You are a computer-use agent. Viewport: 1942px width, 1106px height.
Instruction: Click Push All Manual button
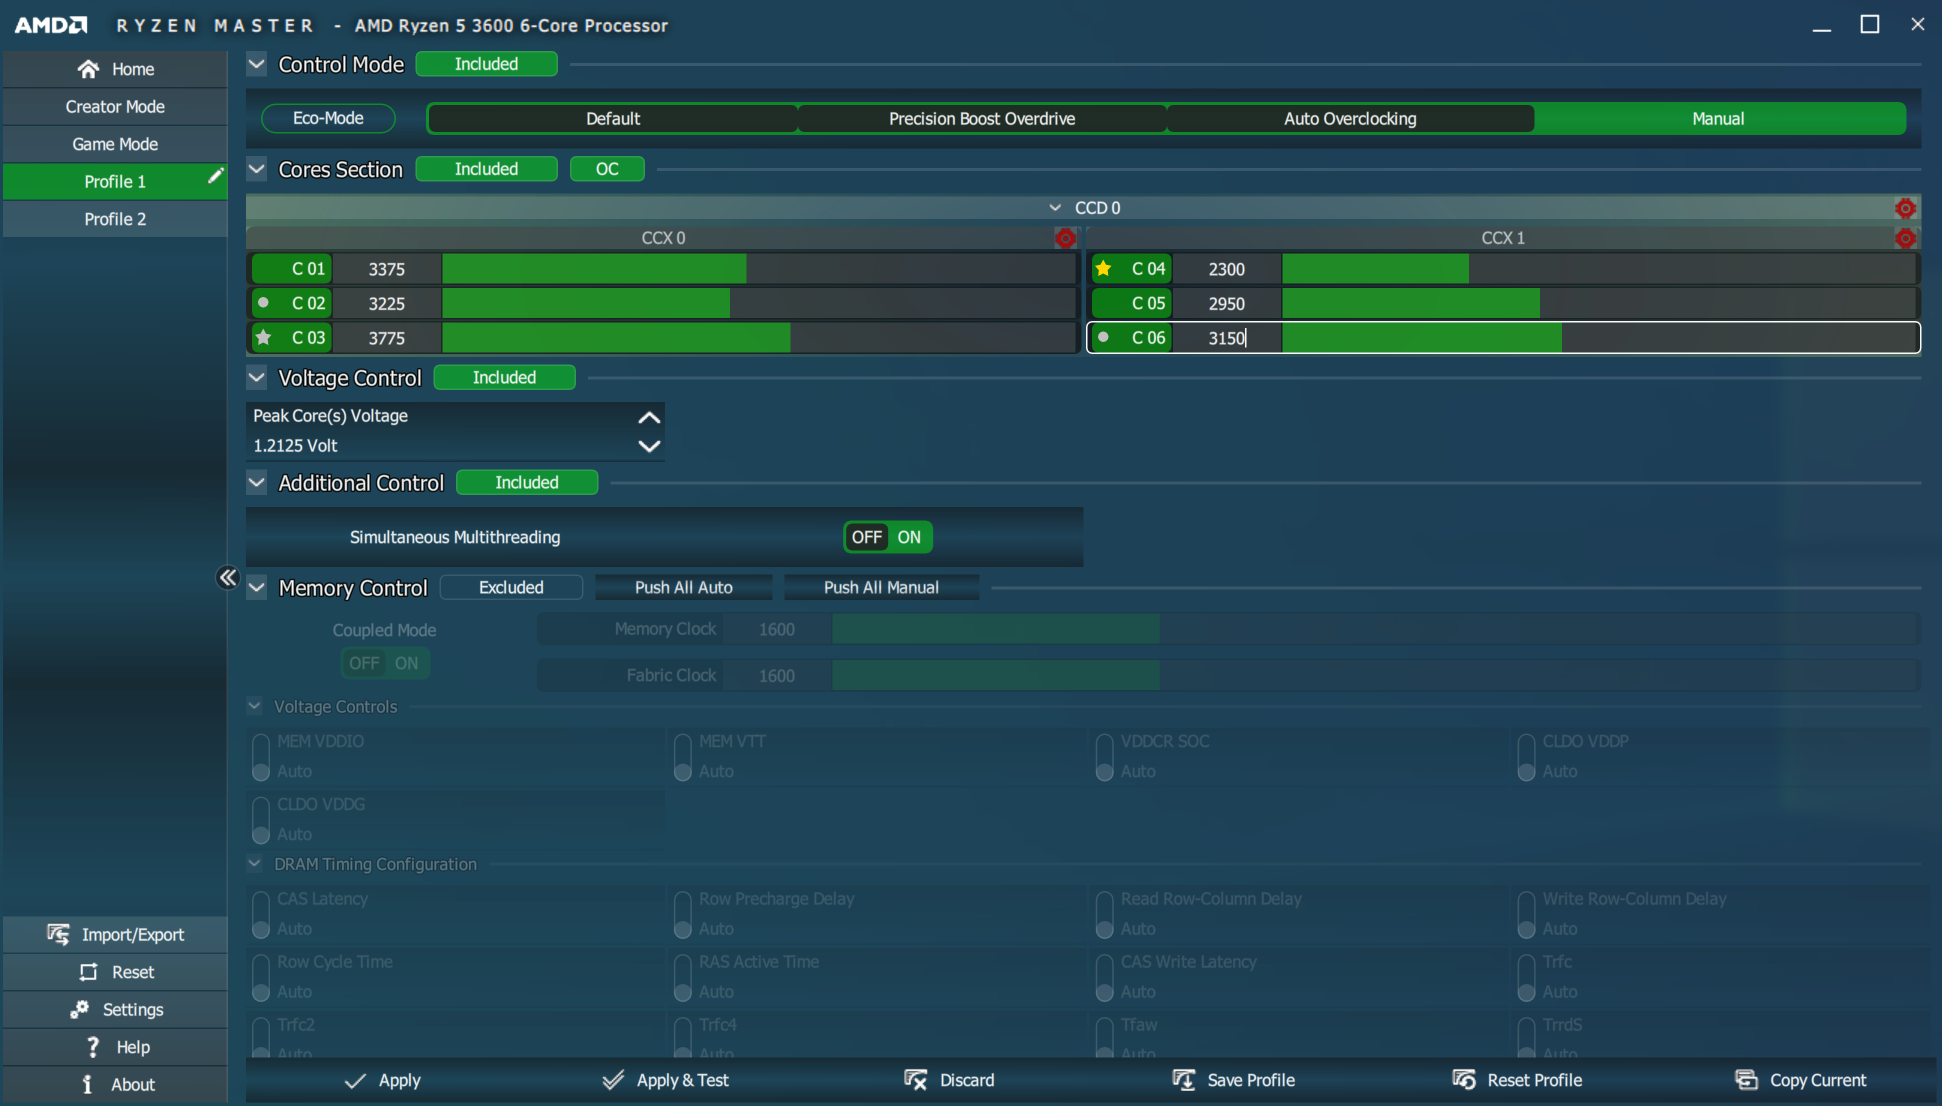(x=881, y=587)
